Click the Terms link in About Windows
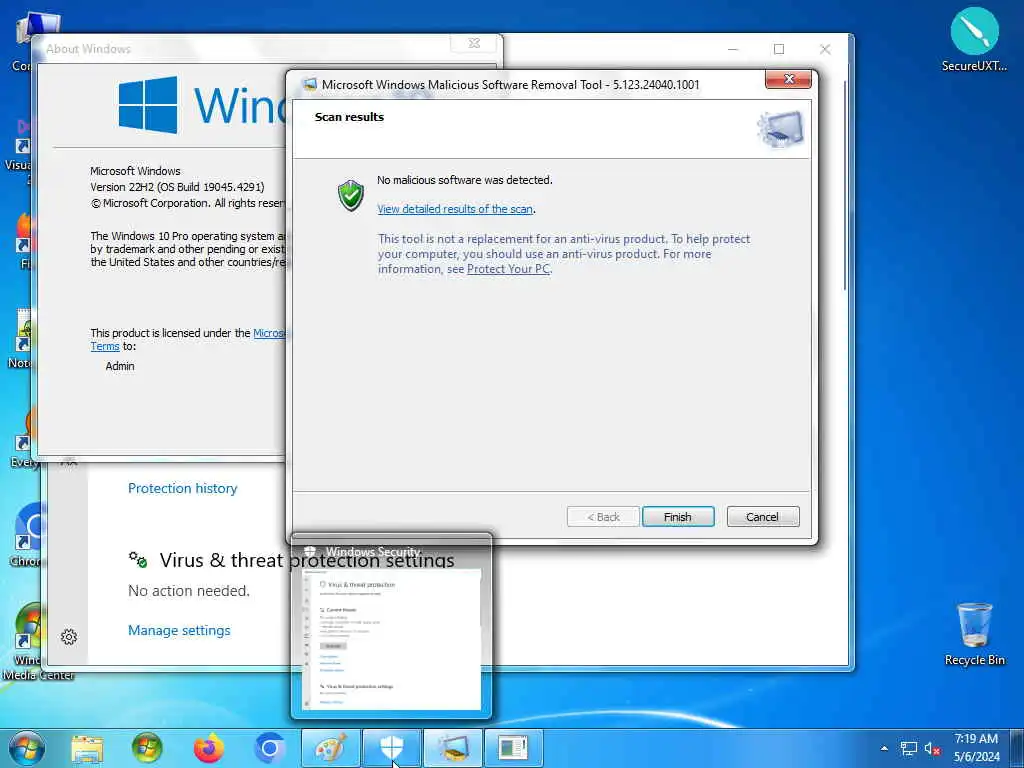 [104, 347]
